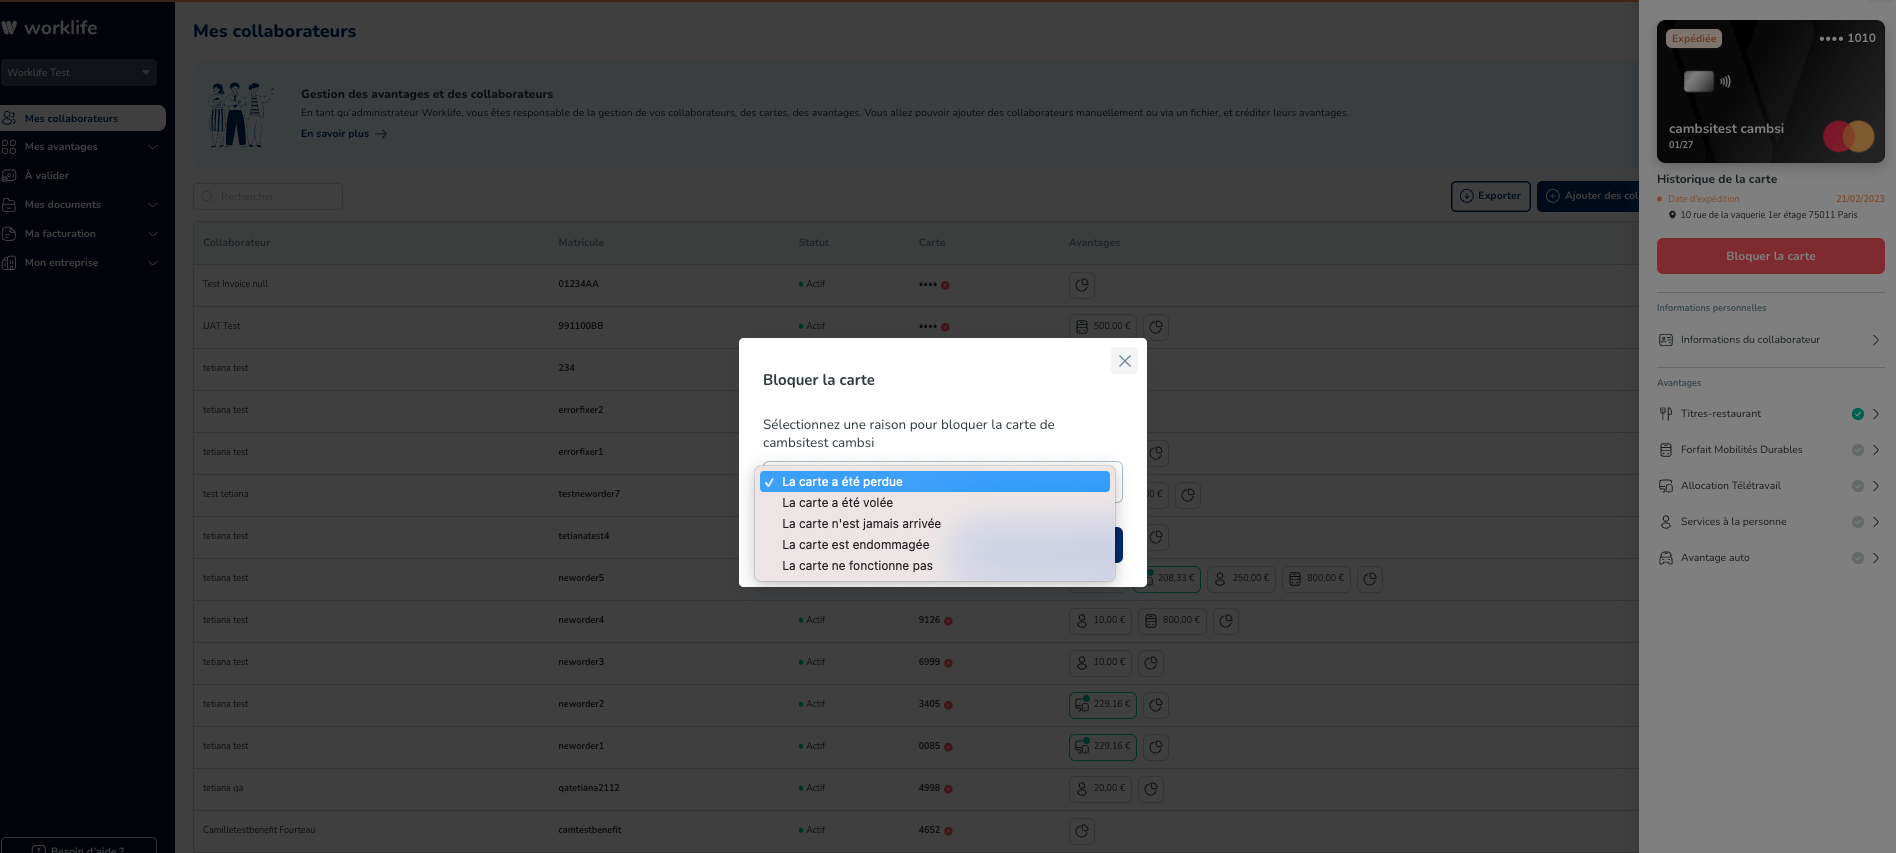Click the Avantage auto car icon
The height and width of the screenshot is (853, 1896).
click(x=1666, y=558)
